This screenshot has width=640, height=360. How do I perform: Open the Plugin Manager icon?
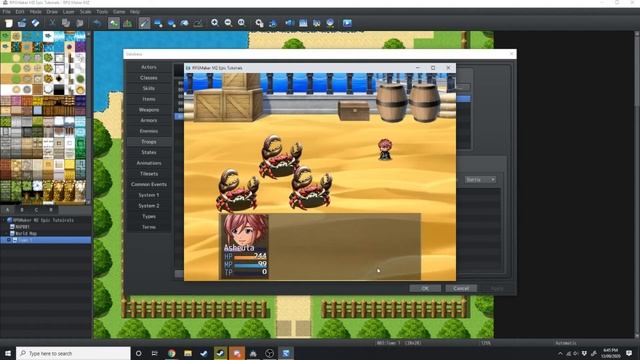click(x=273, y=23)
